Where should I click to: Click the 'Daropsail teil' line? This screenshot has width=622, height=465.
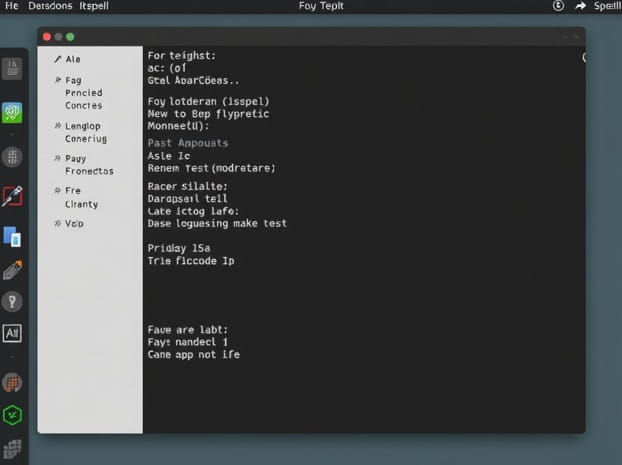(x=188, y=198)
